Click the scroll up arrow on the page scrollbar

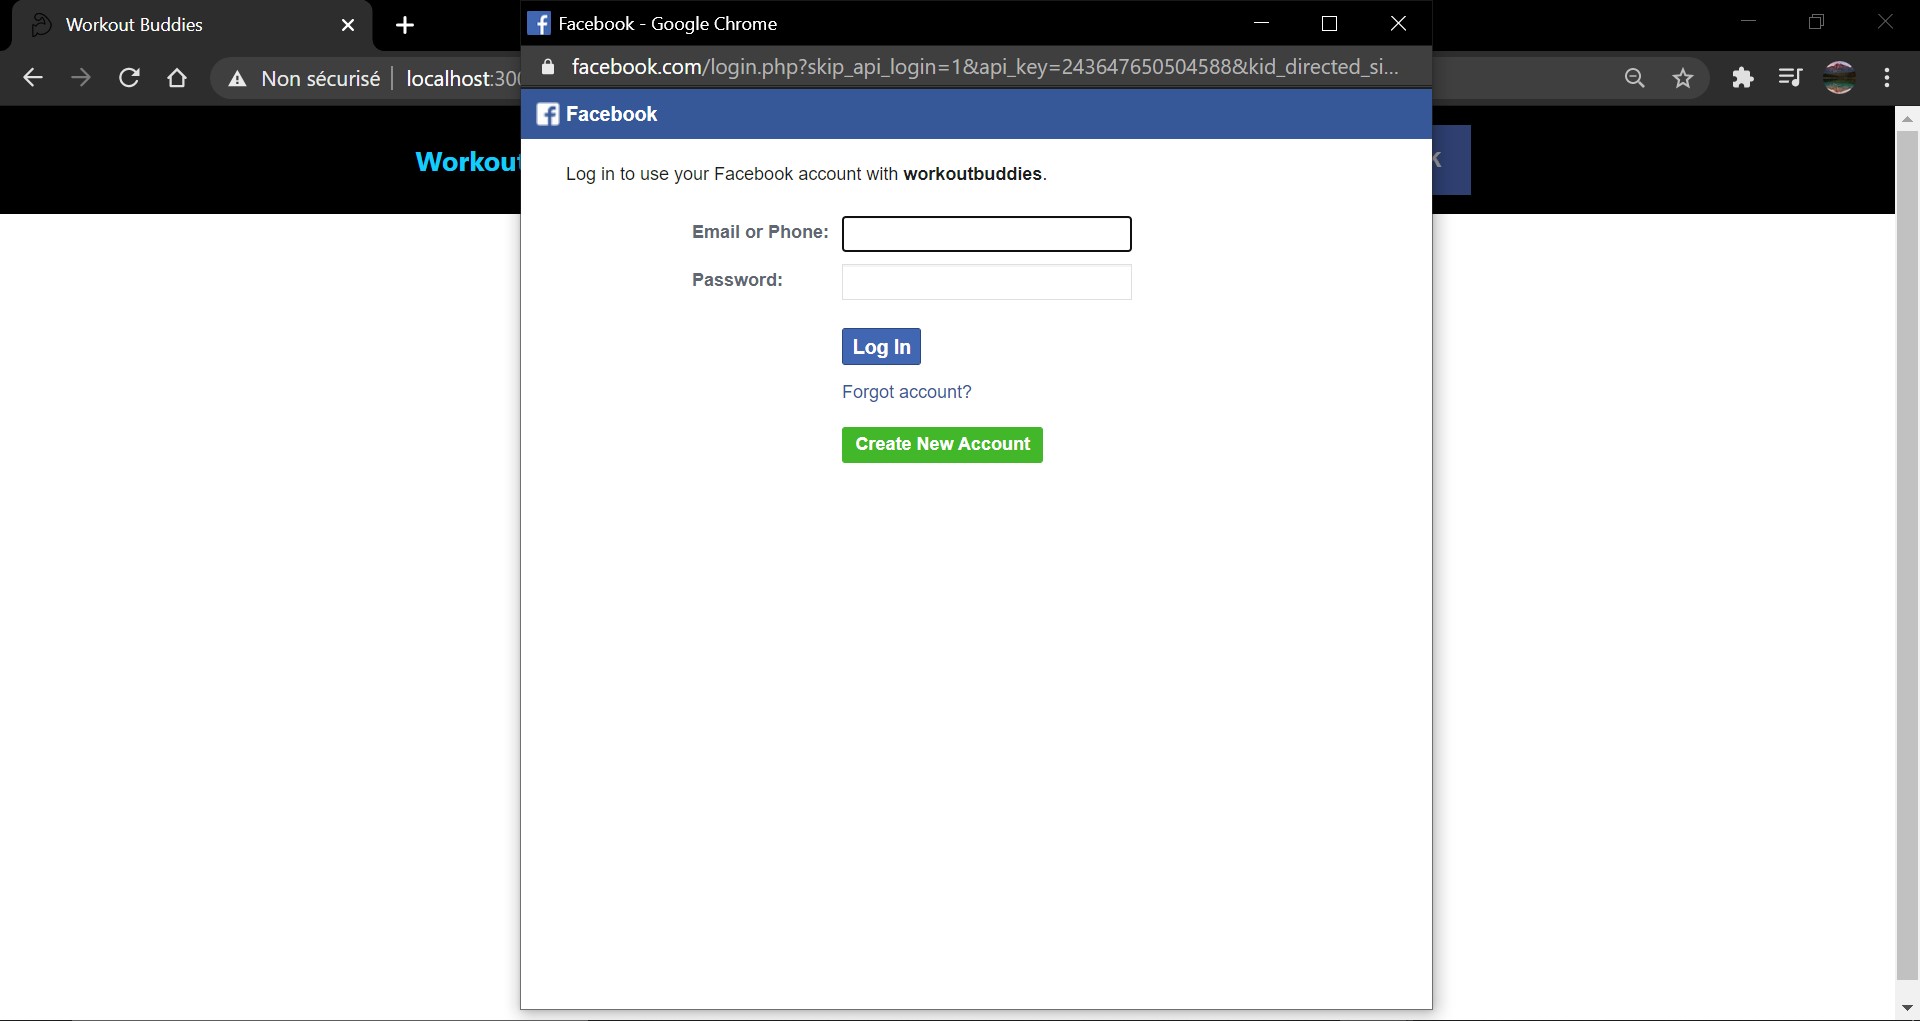point(1907,118)
